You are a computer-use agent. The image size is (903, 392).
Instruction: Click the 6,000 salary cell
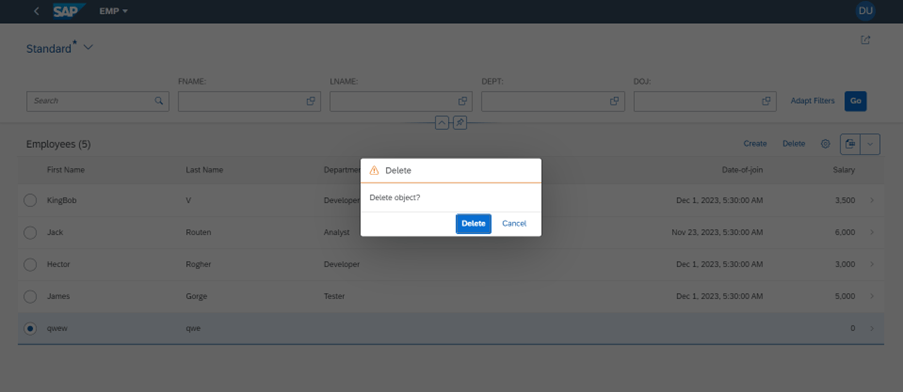coord(845,233)
